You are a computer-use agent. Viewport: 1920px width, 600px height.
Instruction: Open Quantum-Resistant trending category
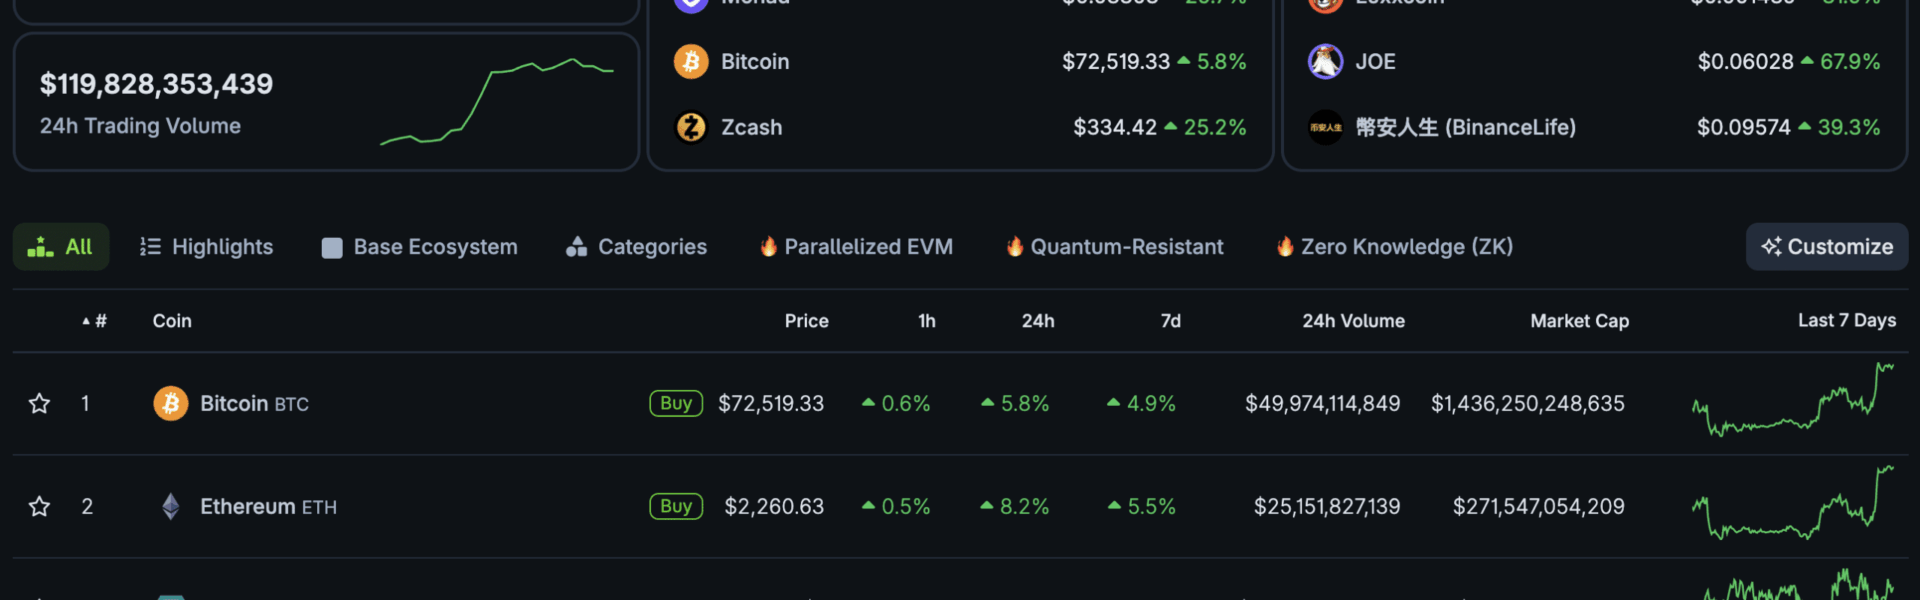(1115, 247)
